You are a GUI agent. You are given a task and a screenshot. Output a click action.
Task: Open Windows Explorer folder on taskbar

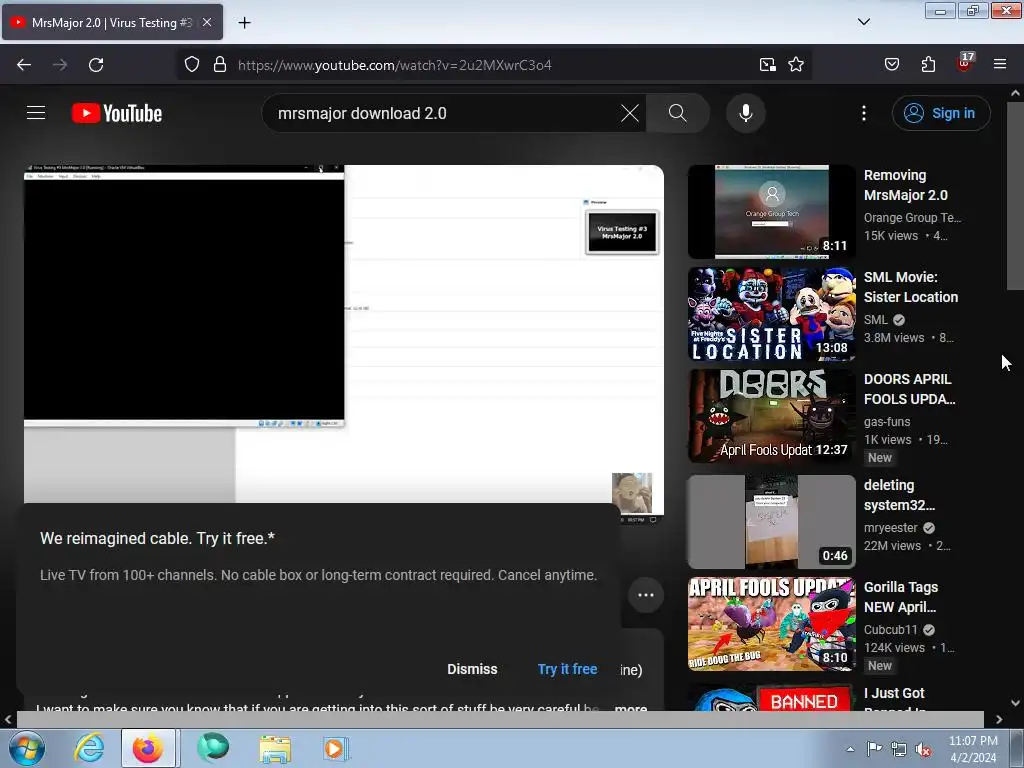275,748
